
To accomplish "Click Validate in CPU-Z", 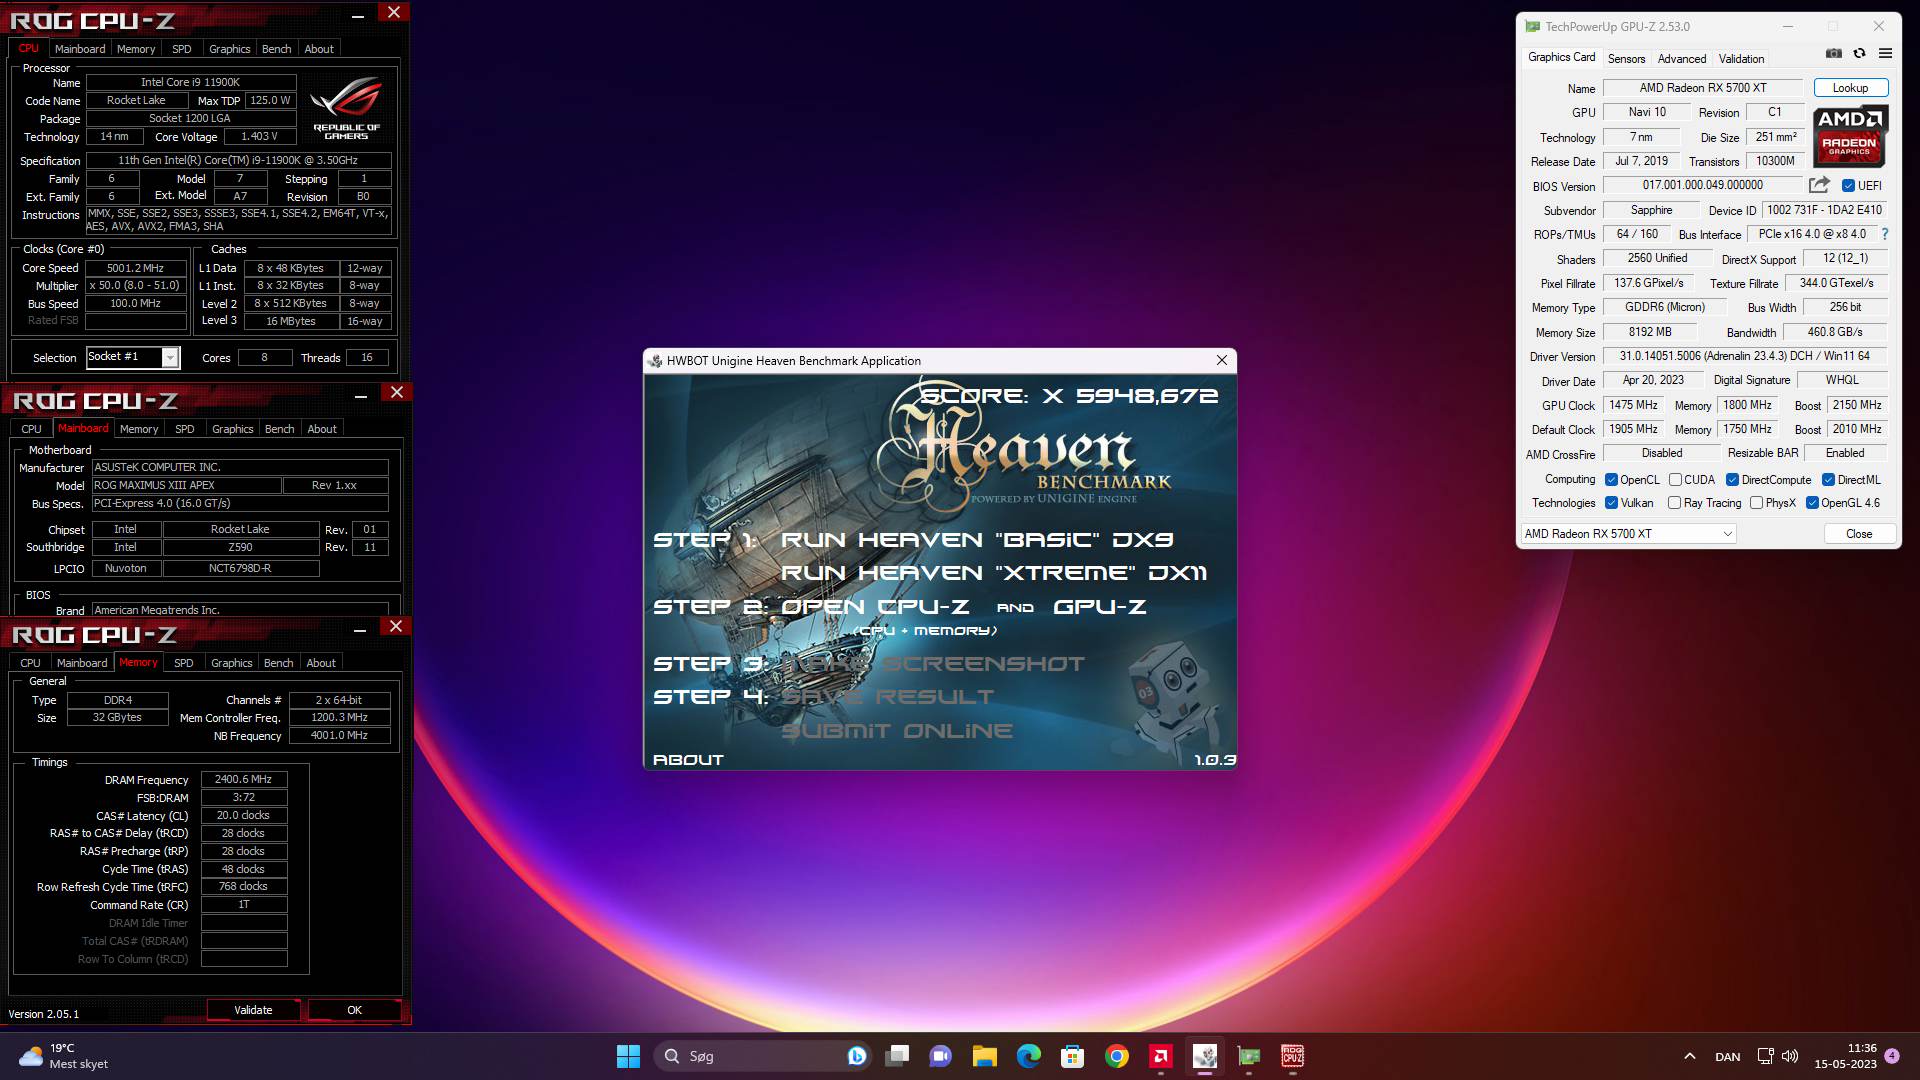I will (x=253, y=1010).
